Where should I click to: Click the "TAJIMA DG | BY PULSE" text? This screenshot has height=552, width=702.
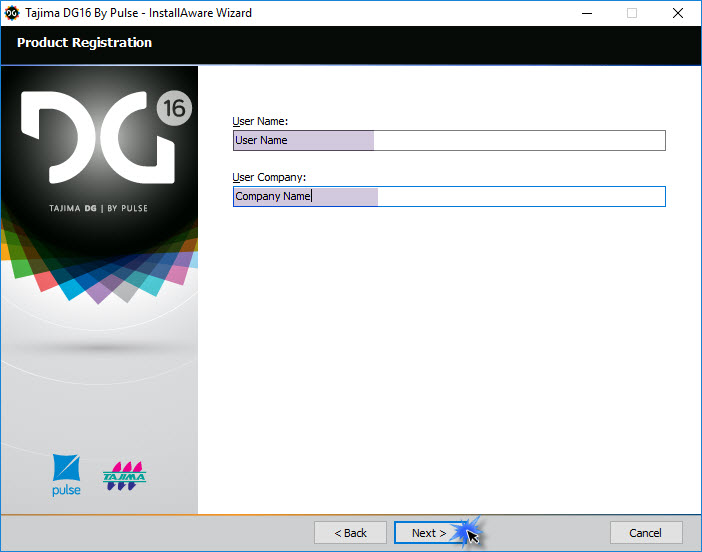click(98, 208)
